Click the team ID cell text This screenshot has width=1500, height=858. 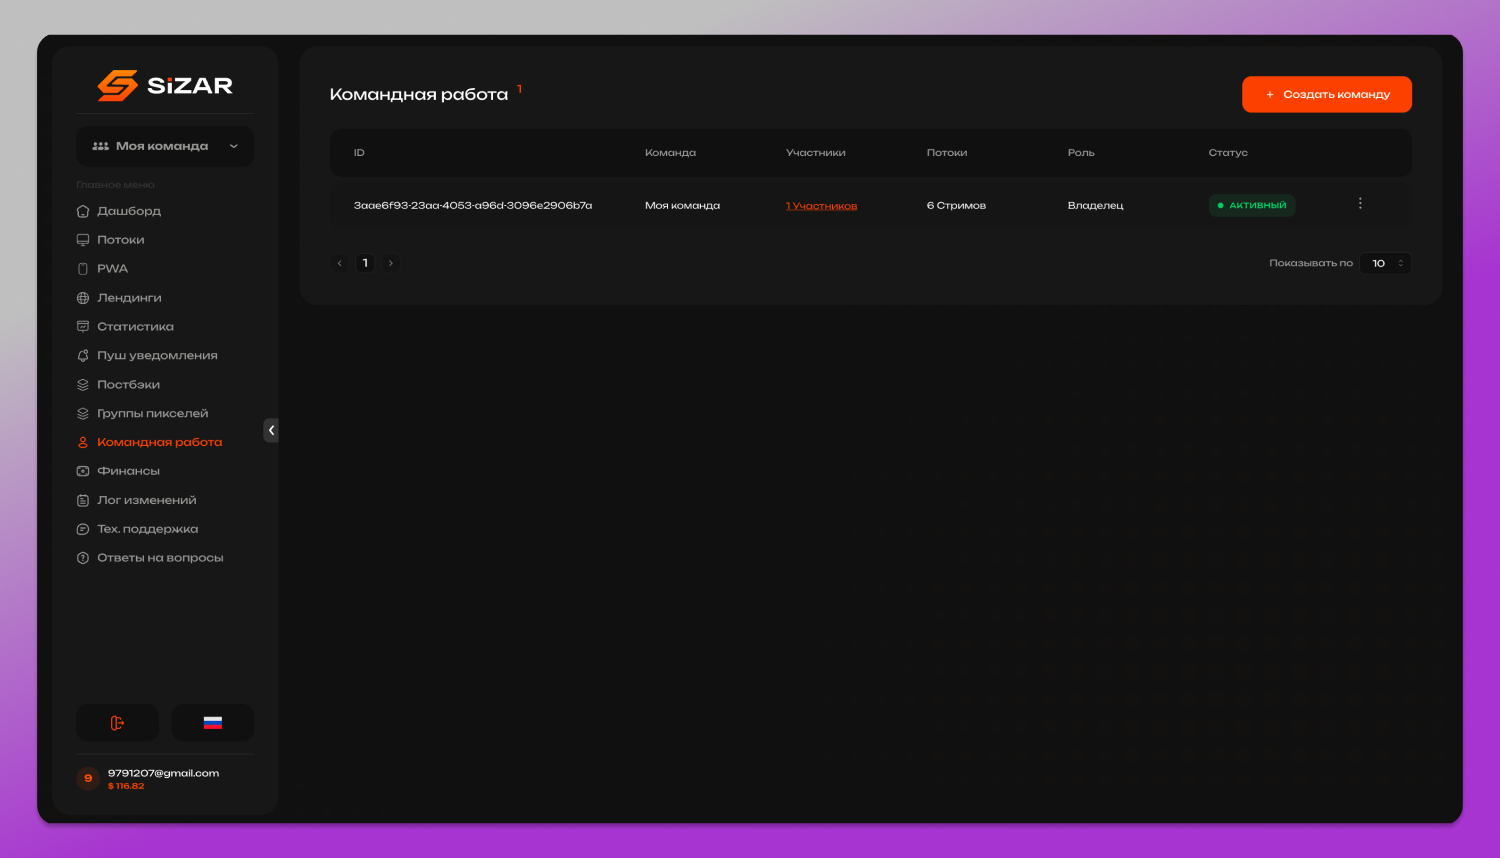coord(473,205)
